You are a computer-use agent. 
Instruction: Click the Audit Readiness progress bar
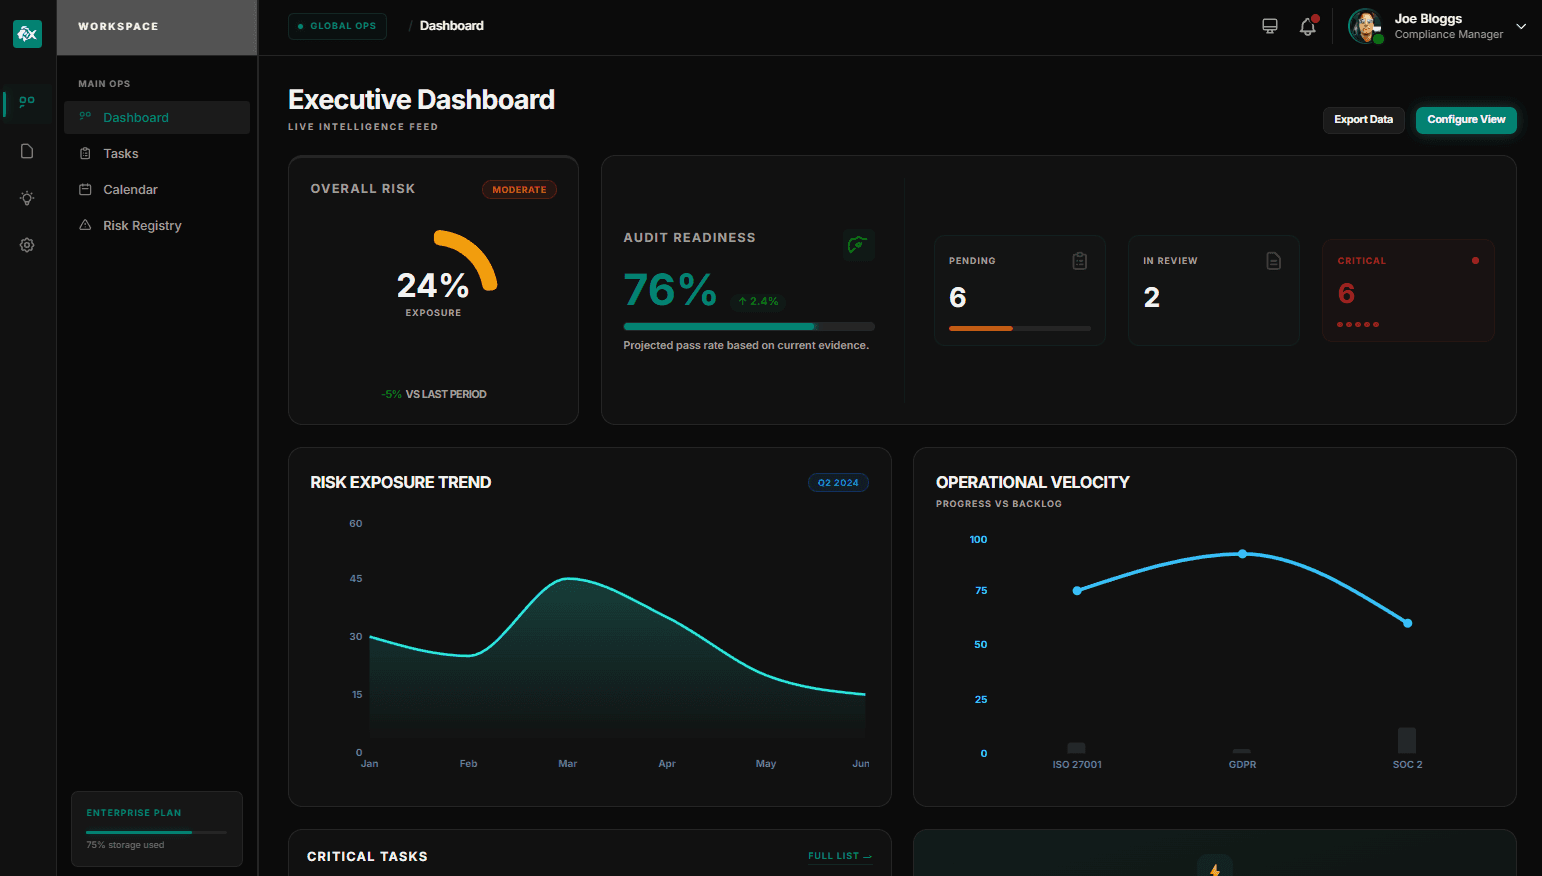pos(749,326)
